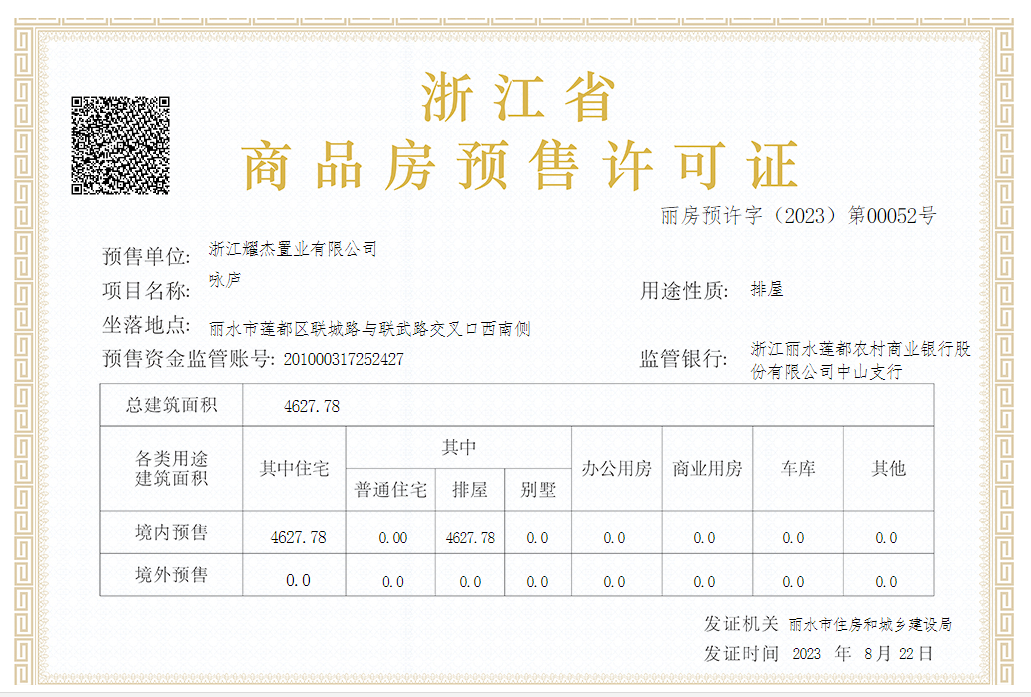
Task: Click the 境内预售 row label
Action: click(171, 532)
